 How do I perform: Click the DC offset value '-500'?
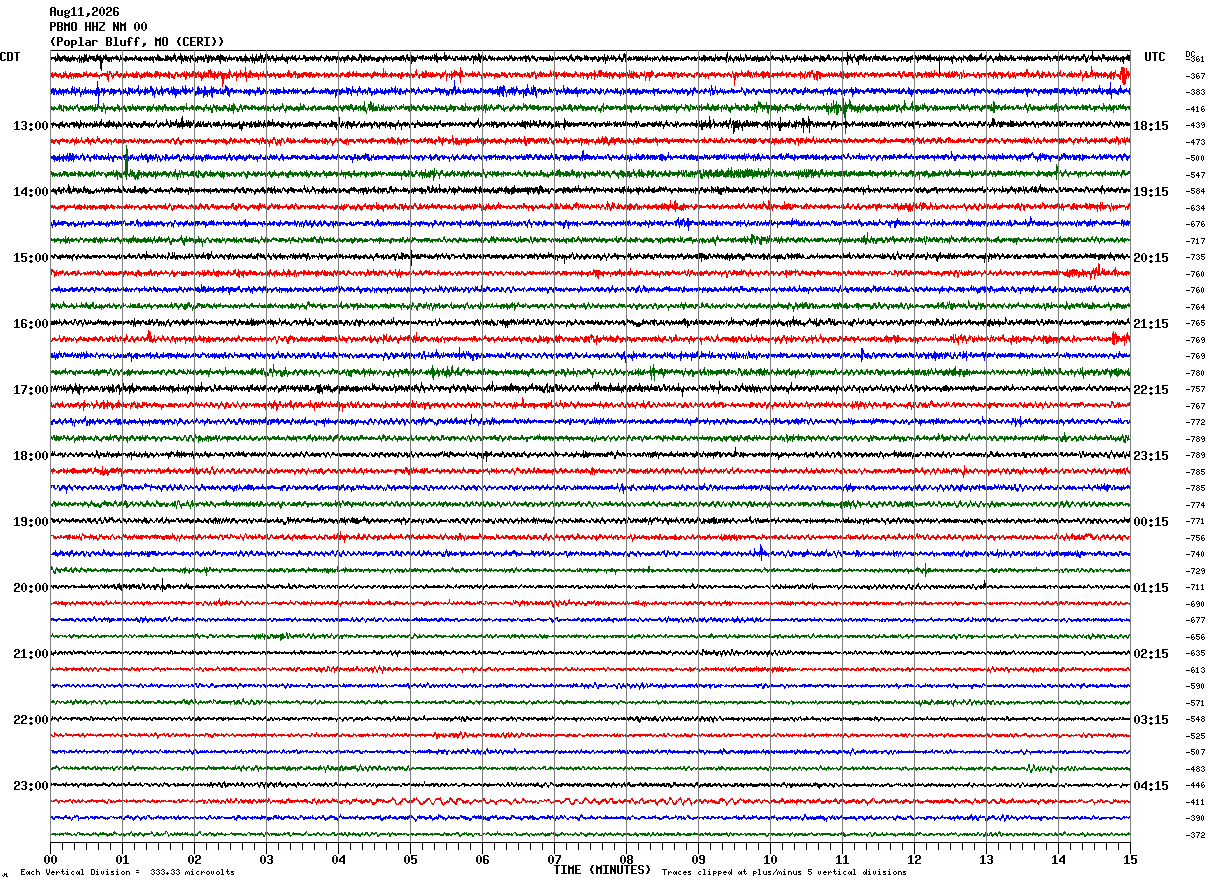[x=1195, y=158]
